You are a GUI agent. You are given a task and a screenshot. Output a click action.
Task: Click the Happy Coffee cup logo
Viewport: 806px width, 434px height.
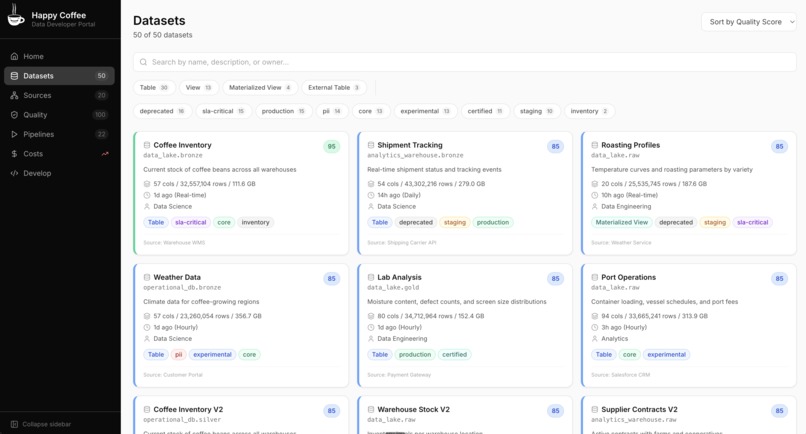15,15
